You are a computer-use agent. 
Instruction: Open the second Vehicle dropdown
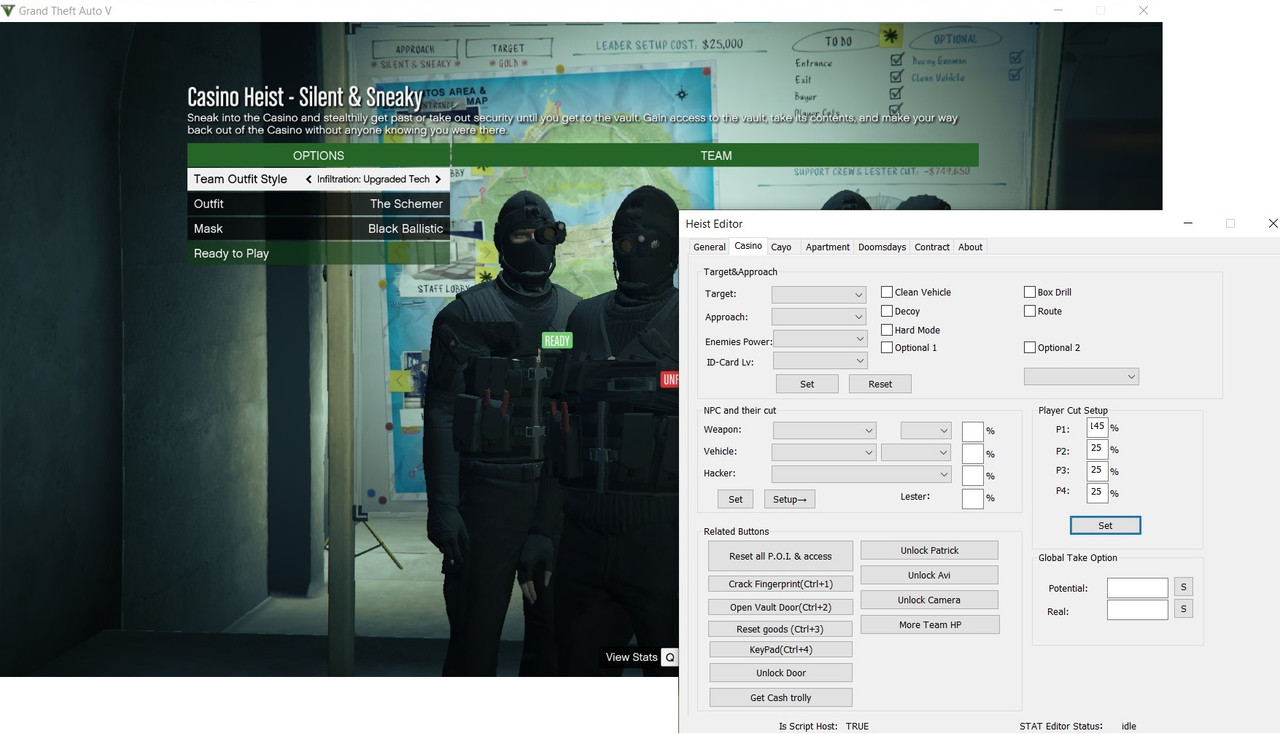coord(916,452)
